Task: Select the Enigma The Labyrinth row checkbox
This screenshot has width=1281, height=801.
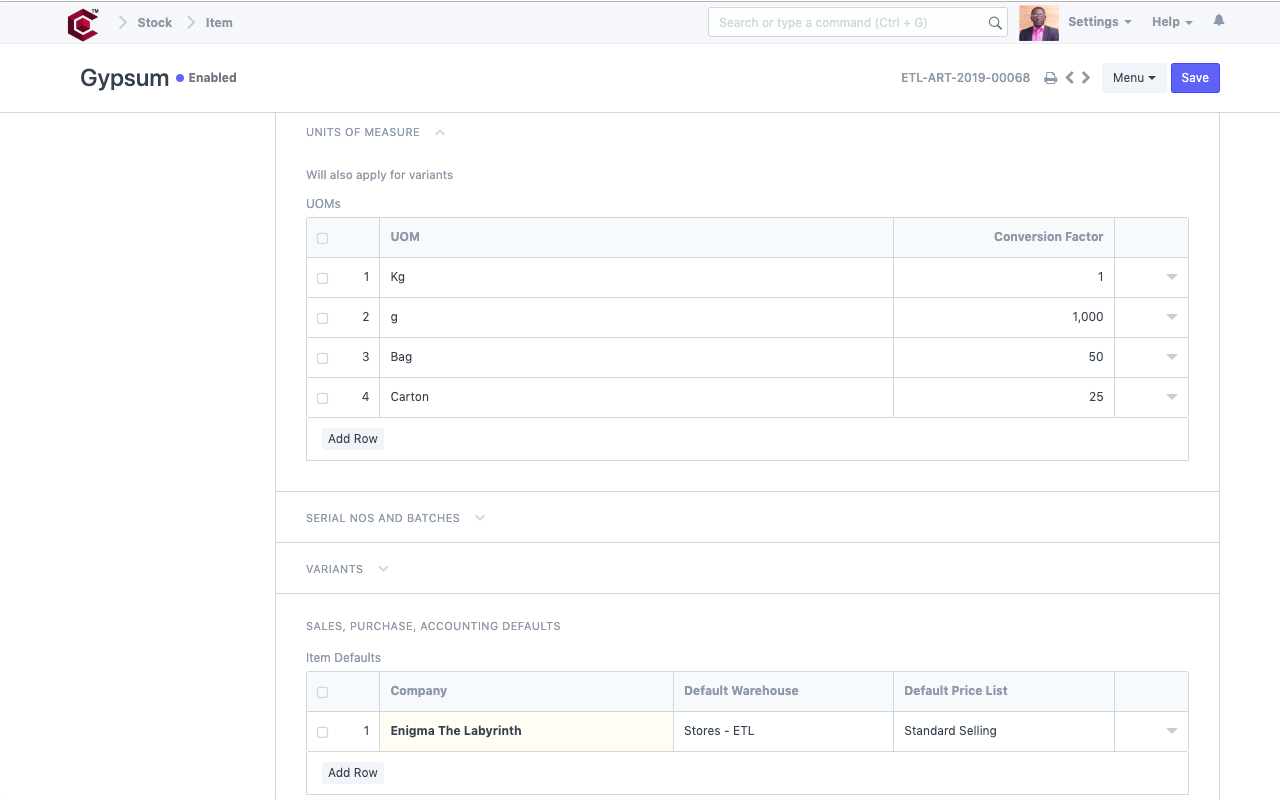Action: point(322,732)
